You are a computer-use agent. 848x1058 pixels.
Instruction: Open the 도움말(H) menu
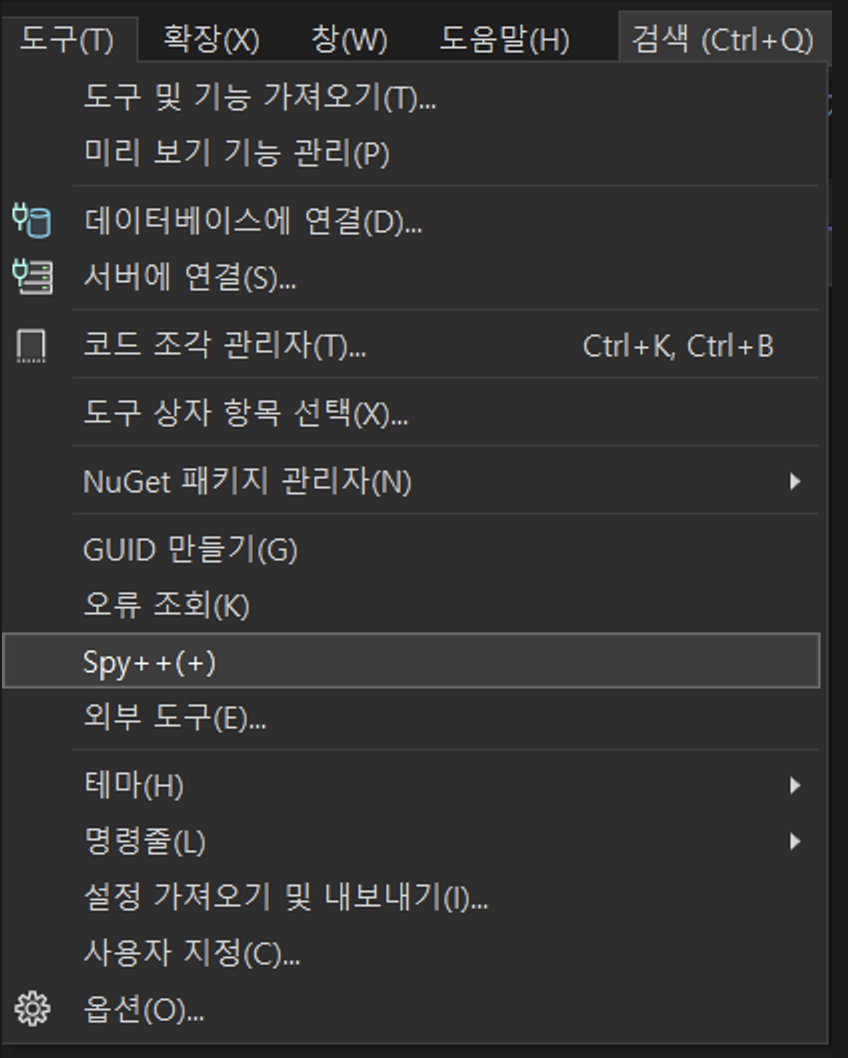tap(505, 39)
